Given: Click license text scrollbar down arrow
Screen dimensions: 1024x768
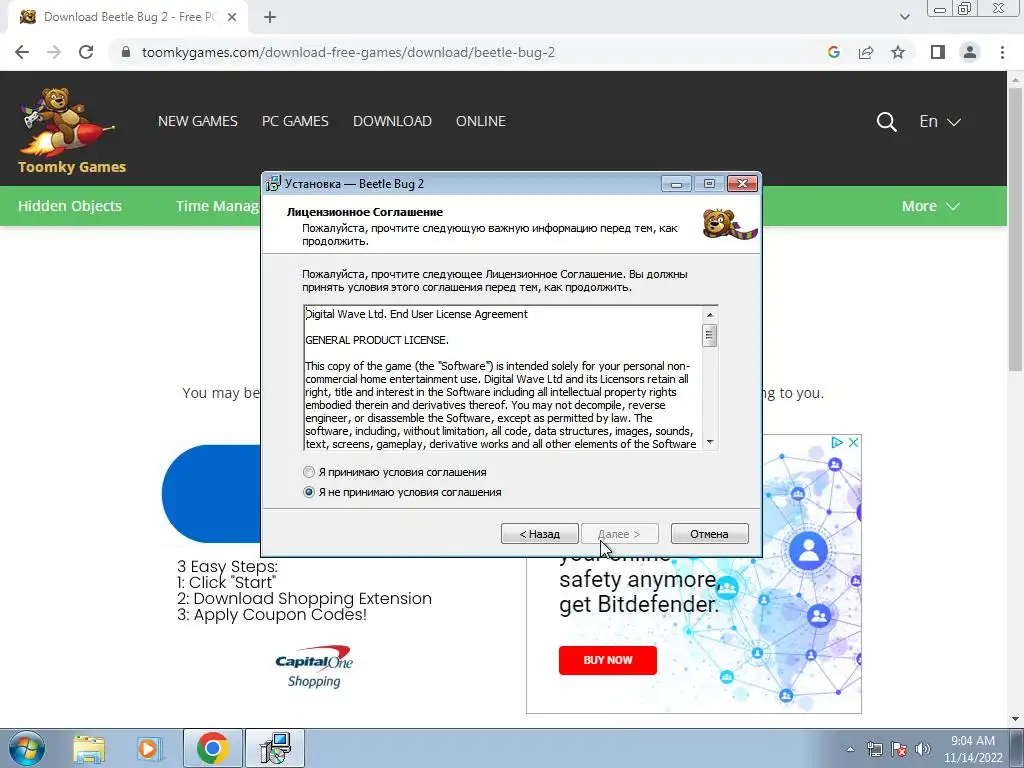Looking at the screenshot, I should (x=710, y=442).
